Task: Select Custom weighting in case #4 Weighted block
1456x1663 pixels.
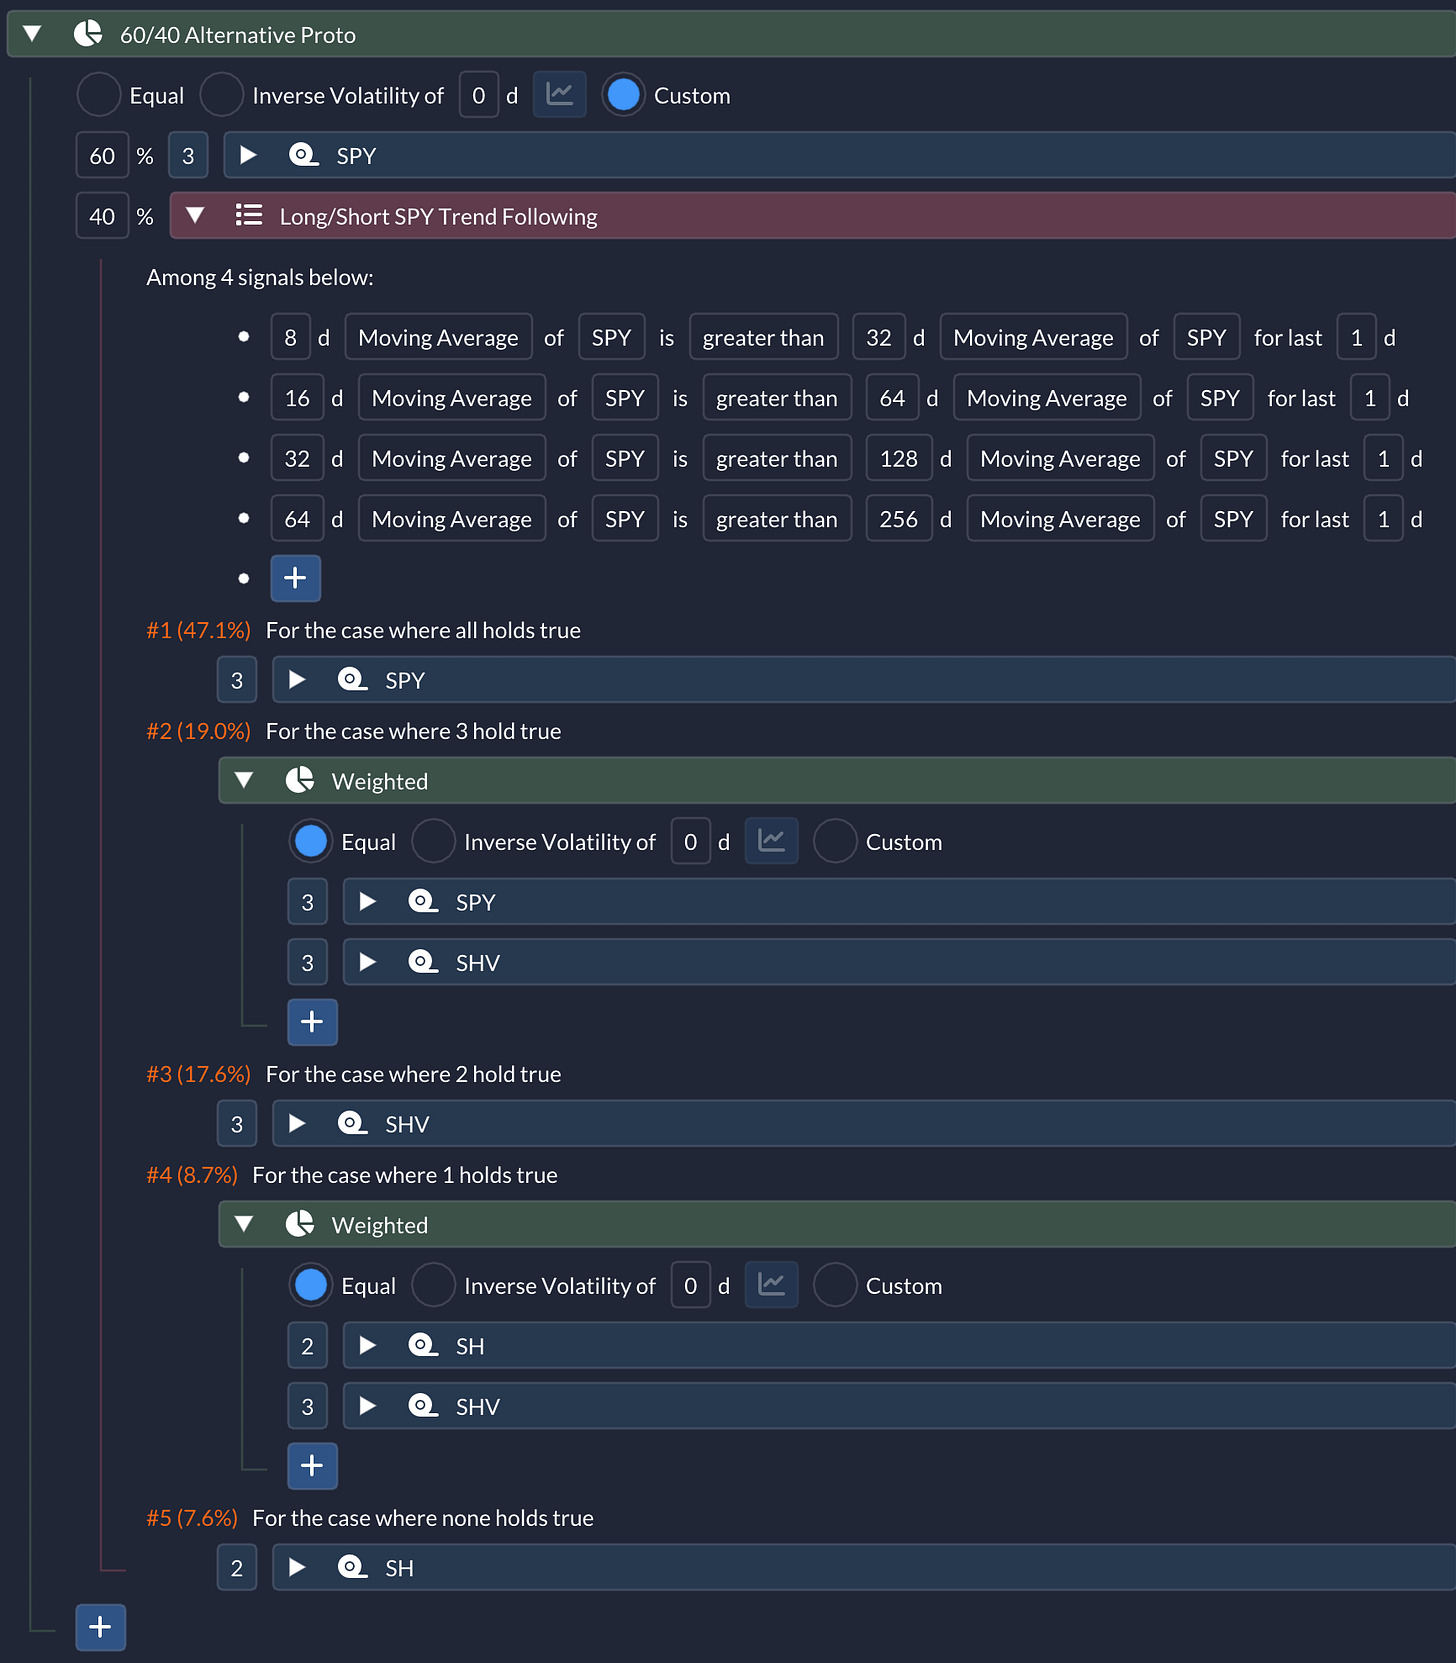Action: [x=835, y=1285]
